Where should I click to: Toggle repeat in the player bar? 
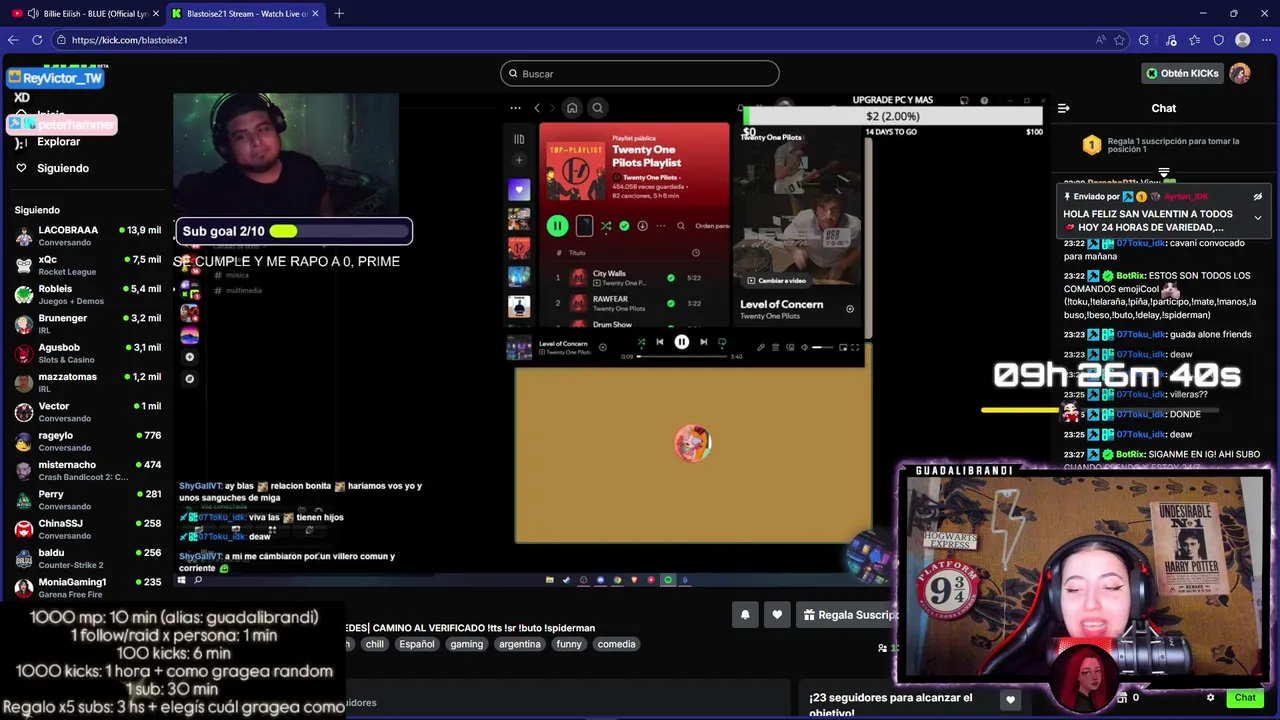point(722,342)
